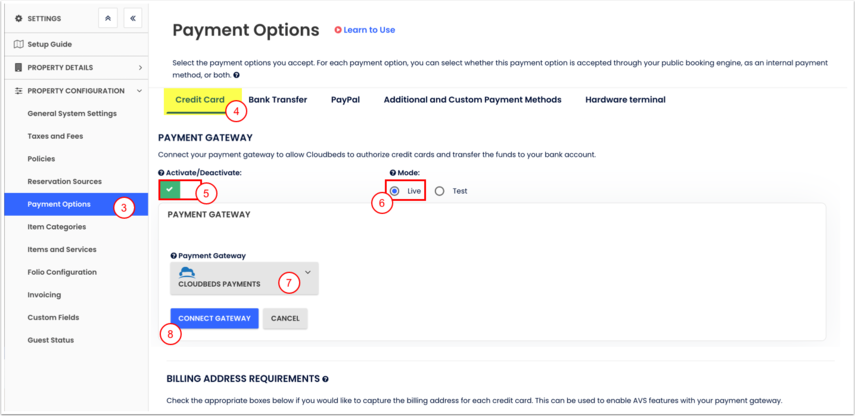
Task: Open Setup Guide in the sidebar
Action: (x=49, y=45)
